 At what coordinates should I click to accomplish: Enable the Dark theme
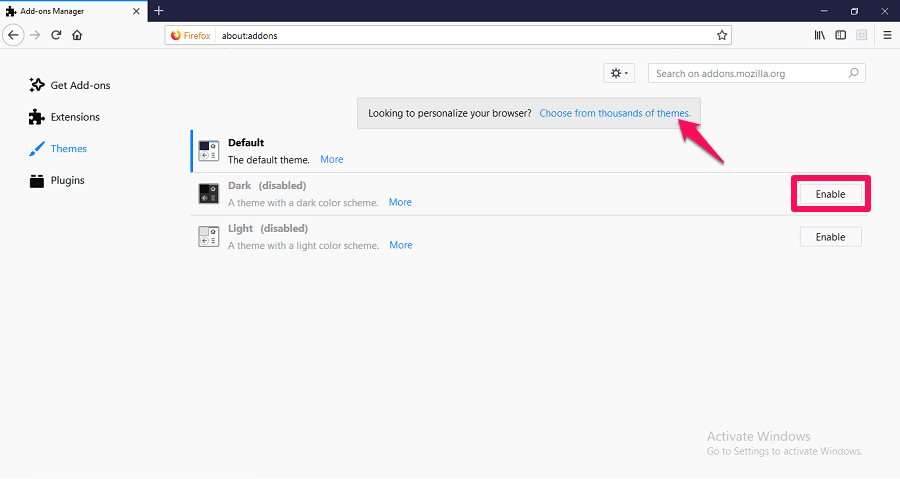831,194
